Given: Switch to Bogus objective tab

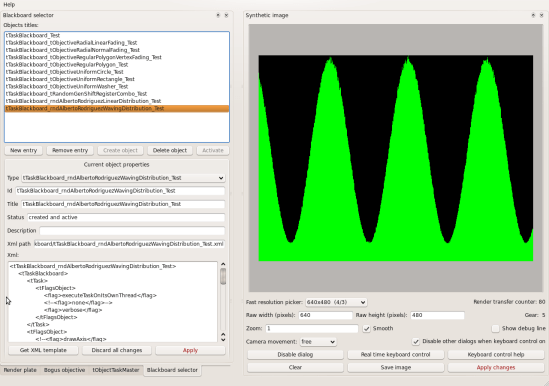Looking at the screenshot, I should (x=64, y=370).
